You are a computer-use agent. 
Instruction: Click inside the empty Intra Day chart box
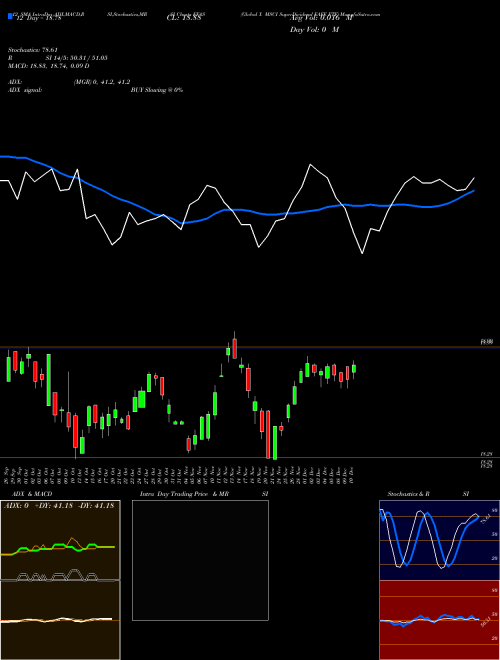coord(200,560)
